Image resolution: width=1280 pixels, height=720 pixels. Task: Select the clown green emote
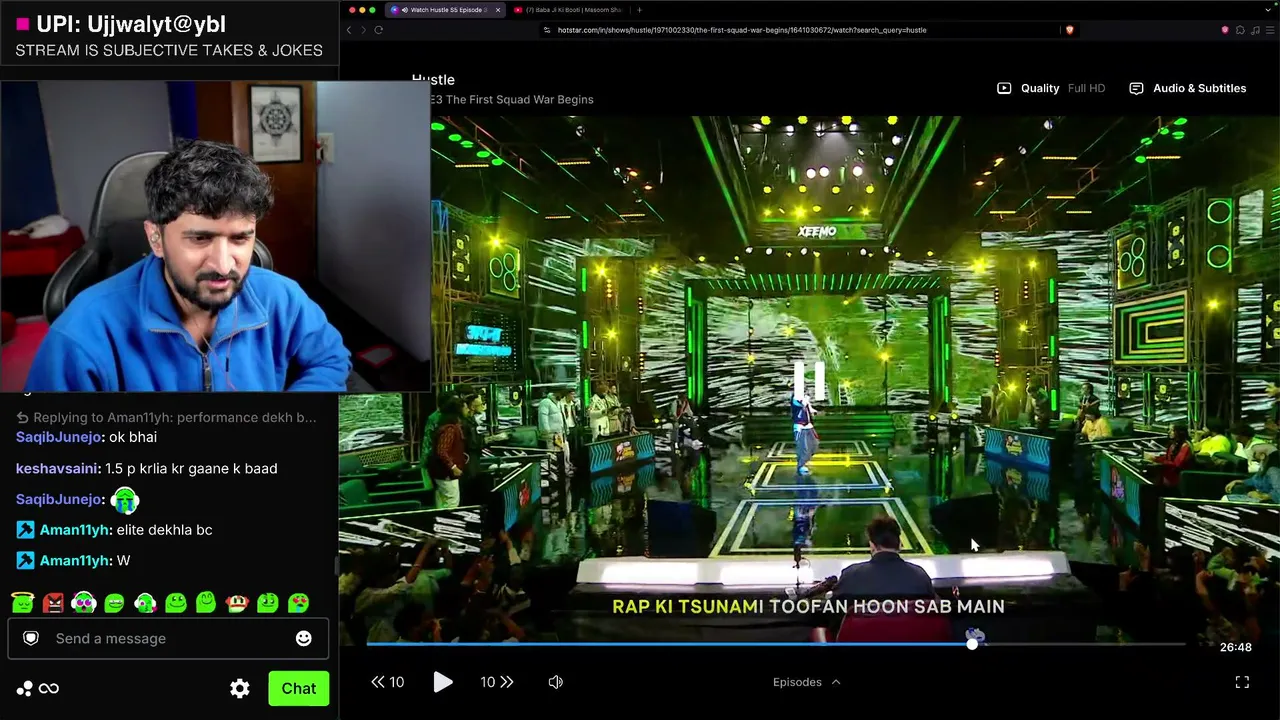point(237,602)
